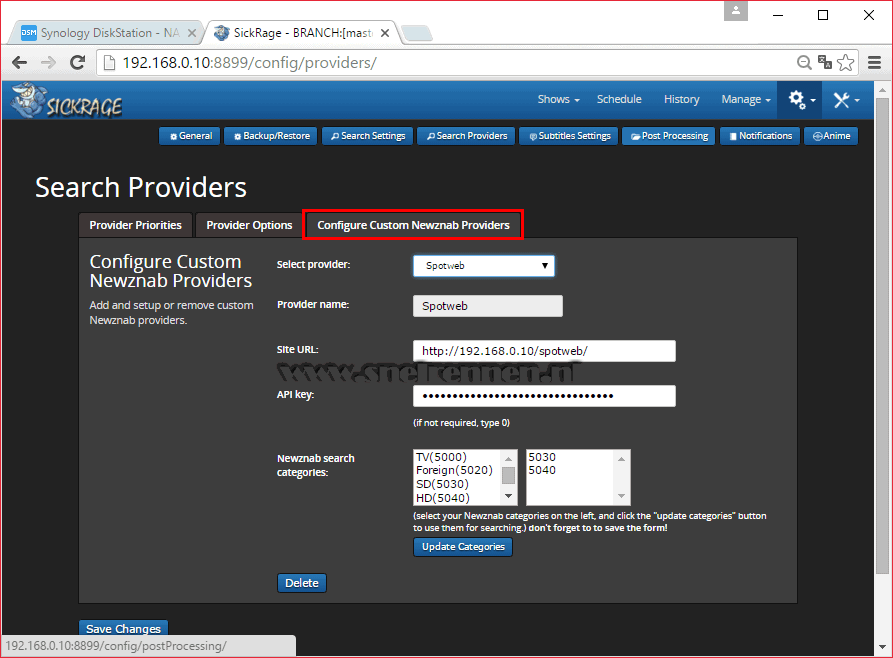Open the History page
The width and height of the screenshot is (893, 658).
pyautogui.click(x=681, y=99)
